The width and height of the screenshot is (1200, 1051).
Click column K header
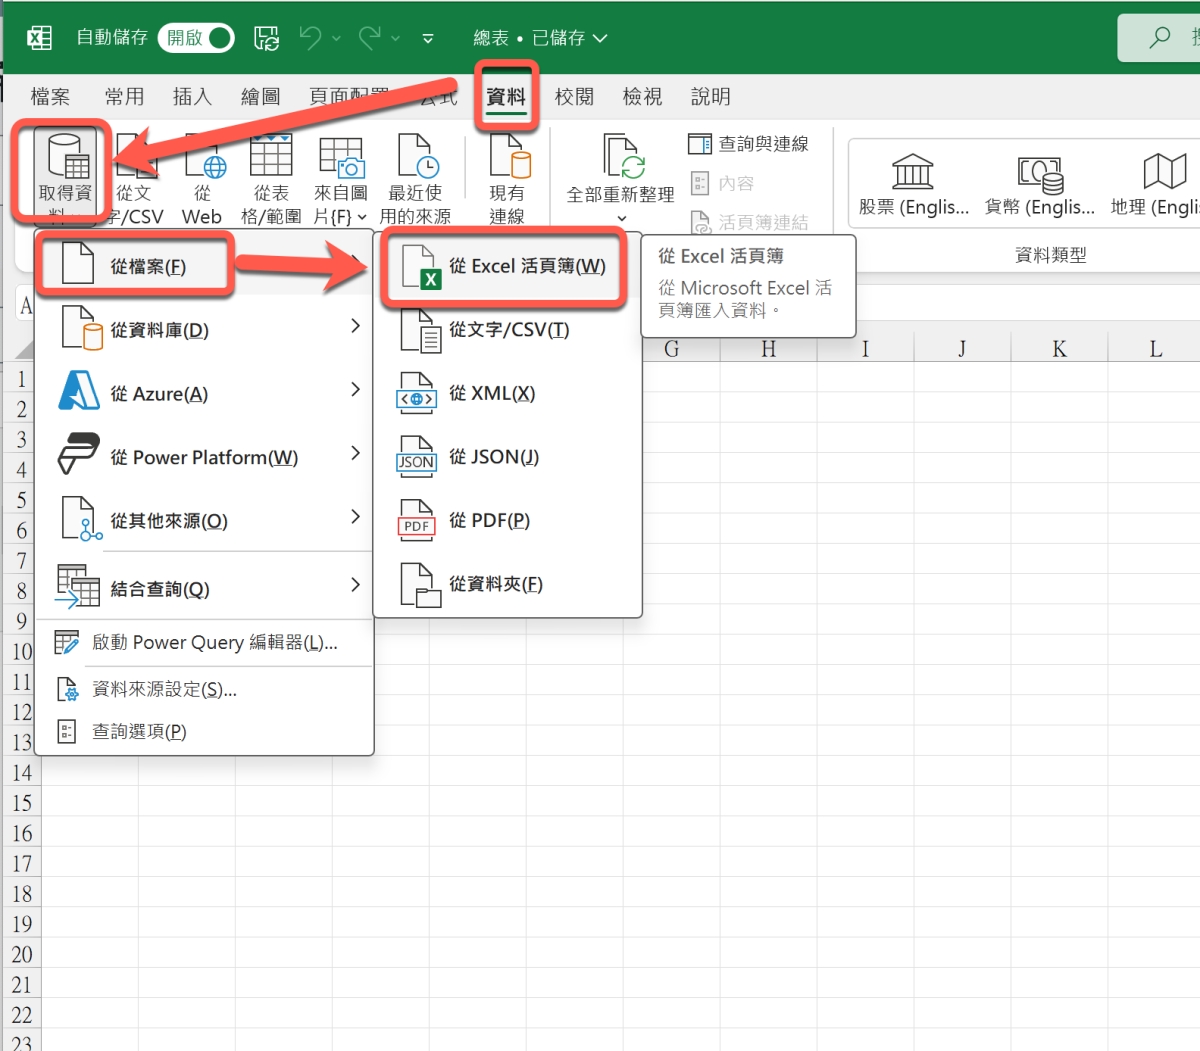(x=1059, y=349)
